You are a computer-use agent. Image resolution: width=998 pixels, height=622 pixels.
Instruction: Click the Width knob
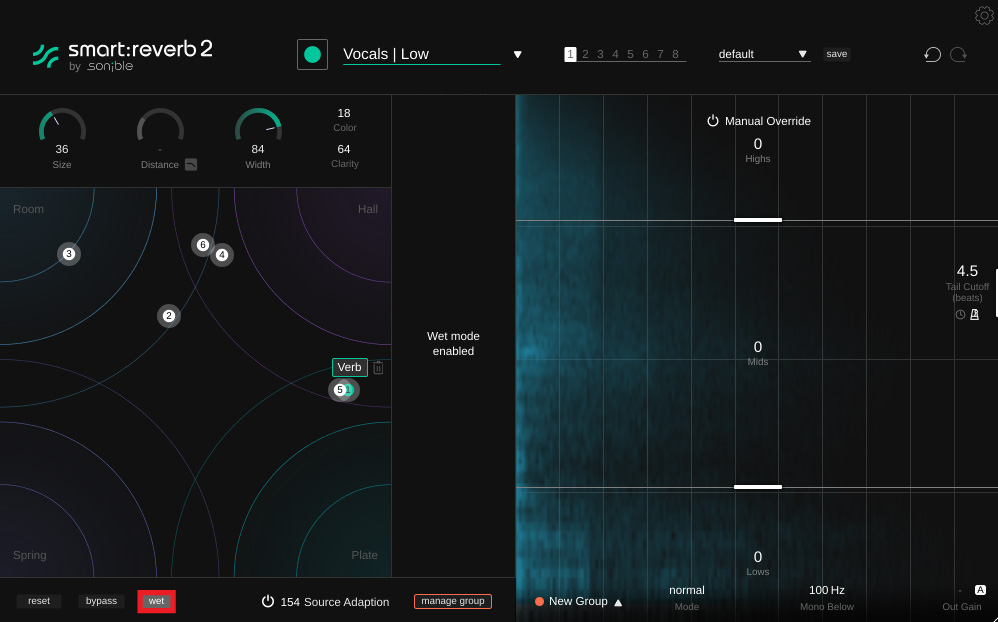(258, 126)
